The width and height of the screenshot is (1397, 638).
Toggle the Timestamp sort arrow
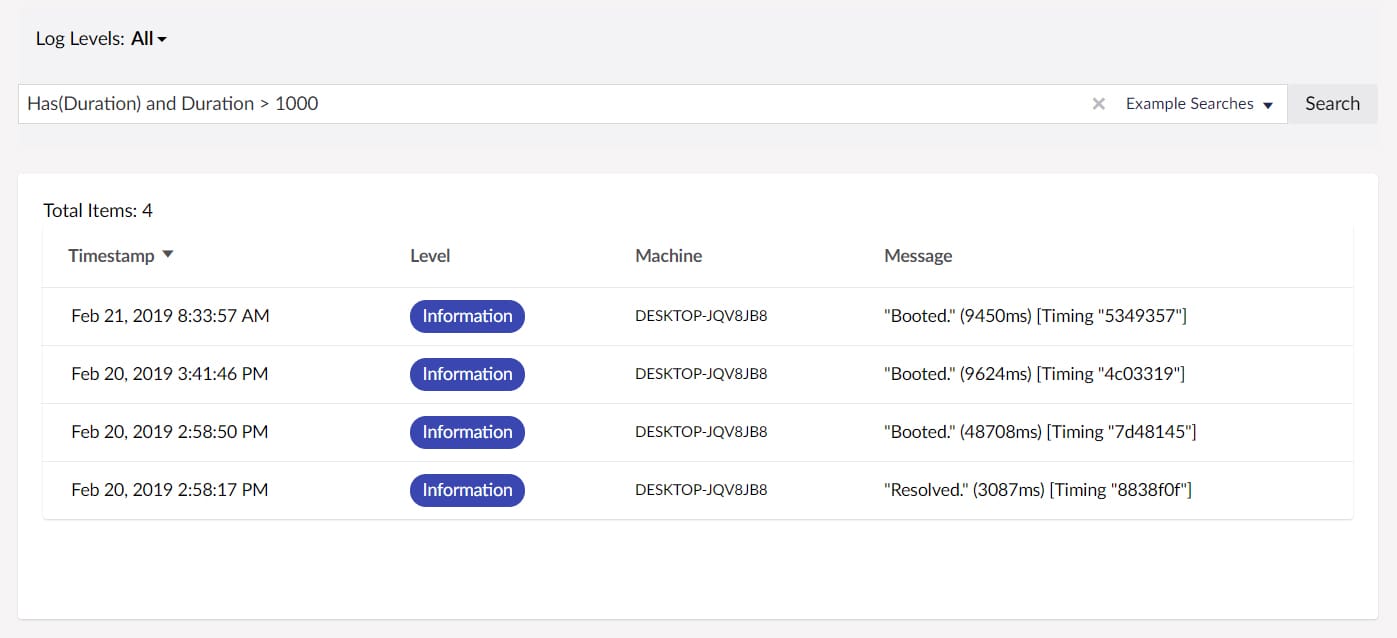click(168, 255)
